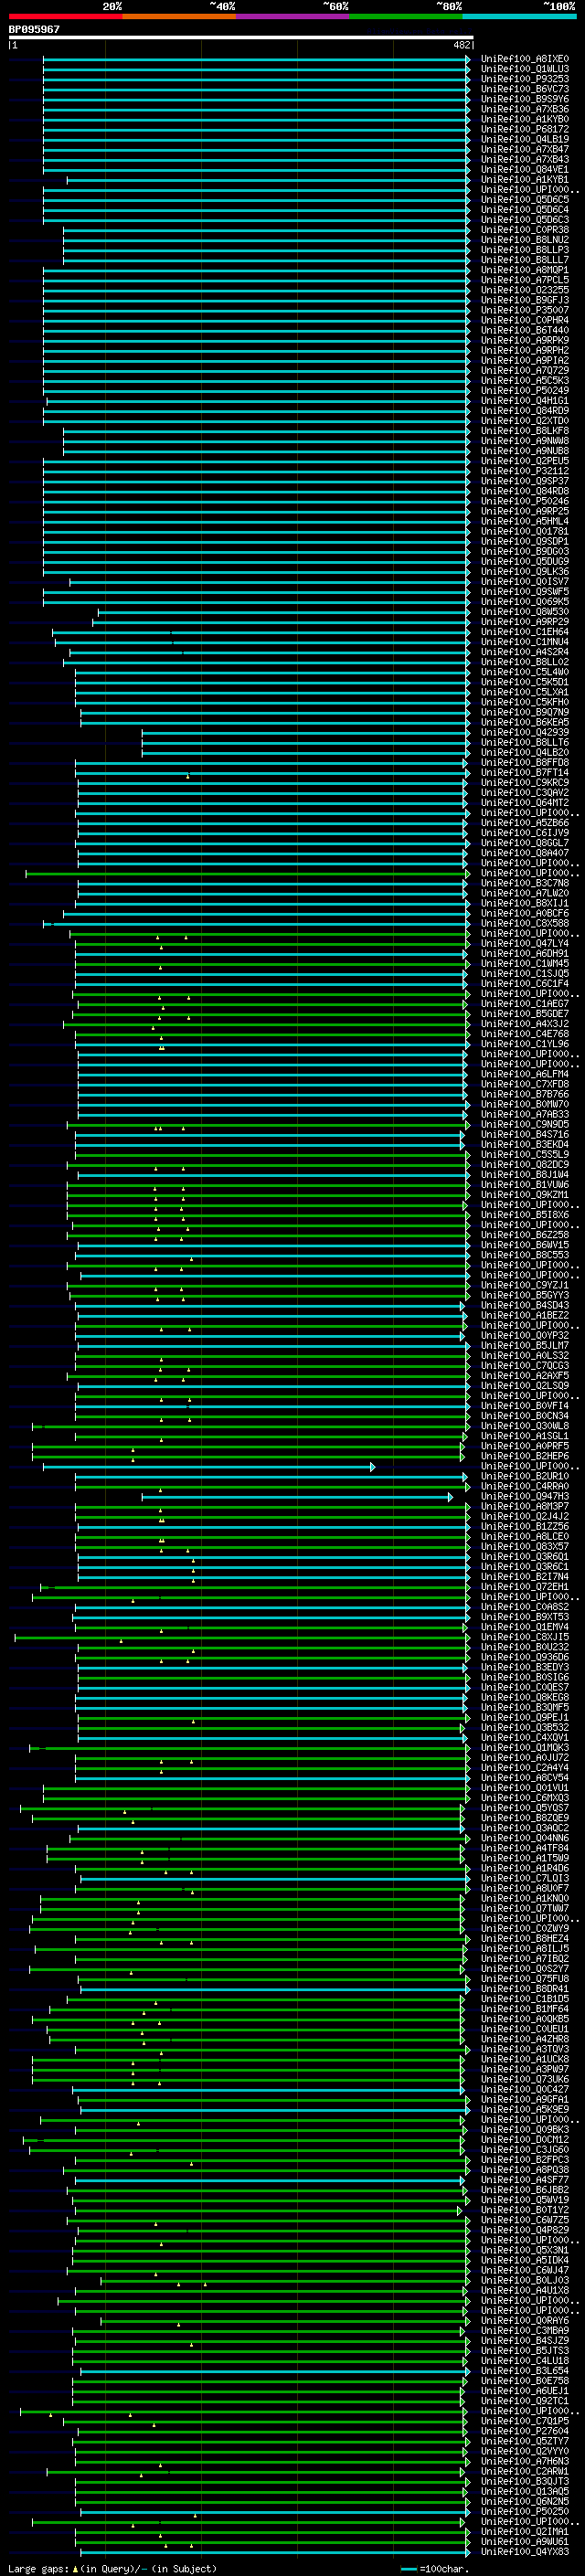Select hit label UniRef100_Q92TC1

tap(524, 2401)
